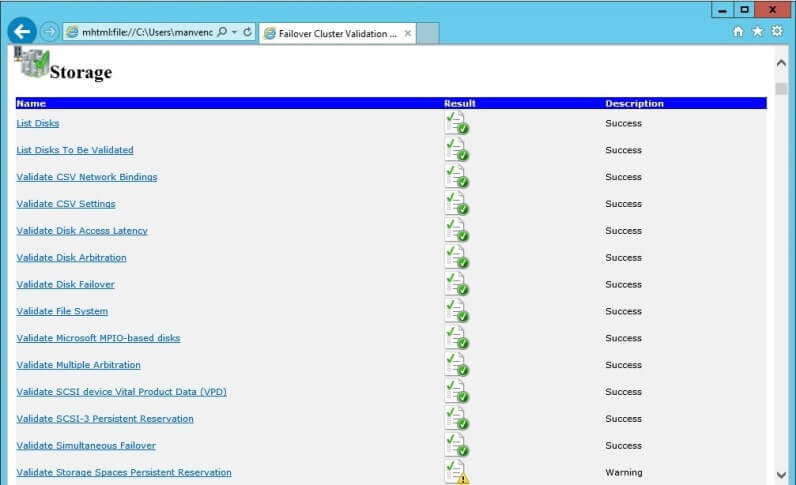Click the browser Back arrow button
The height and width of the screenshot is (485, 796).
pyautogui.click(x=21, y=32)
